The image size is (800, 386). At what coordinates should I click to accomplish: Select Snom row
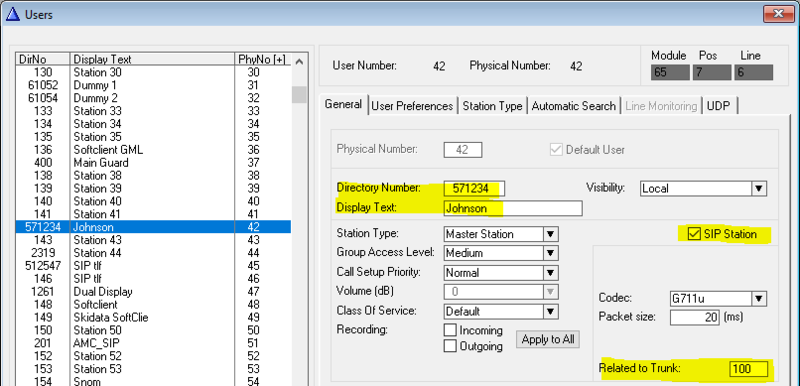pos(153,381)
